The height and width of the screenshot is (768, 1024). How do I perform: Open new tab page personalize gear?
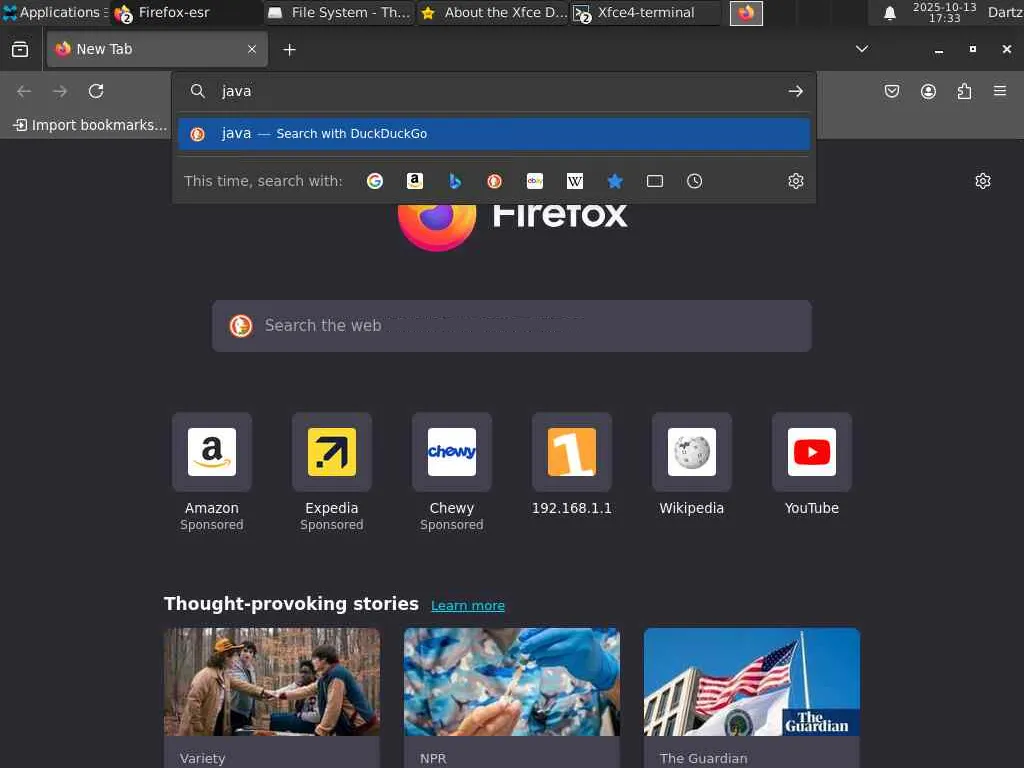983,181
